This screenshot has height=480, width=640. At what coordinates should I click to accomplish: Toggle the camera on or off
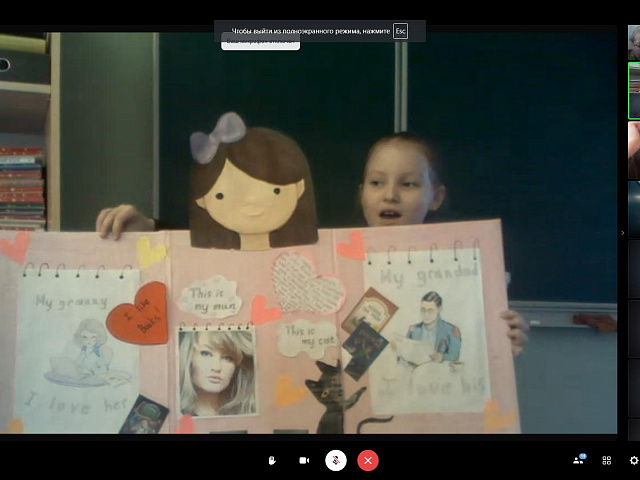[x=304, y=460]
